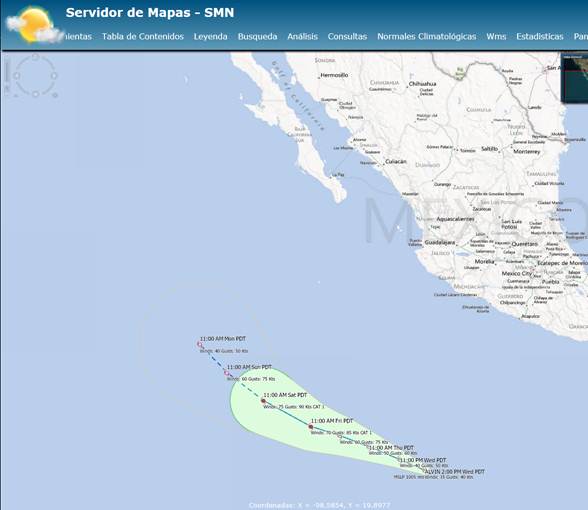588x510 pixels.
Task: Open Normales Climatológicas menu
Action: (426, 36)
